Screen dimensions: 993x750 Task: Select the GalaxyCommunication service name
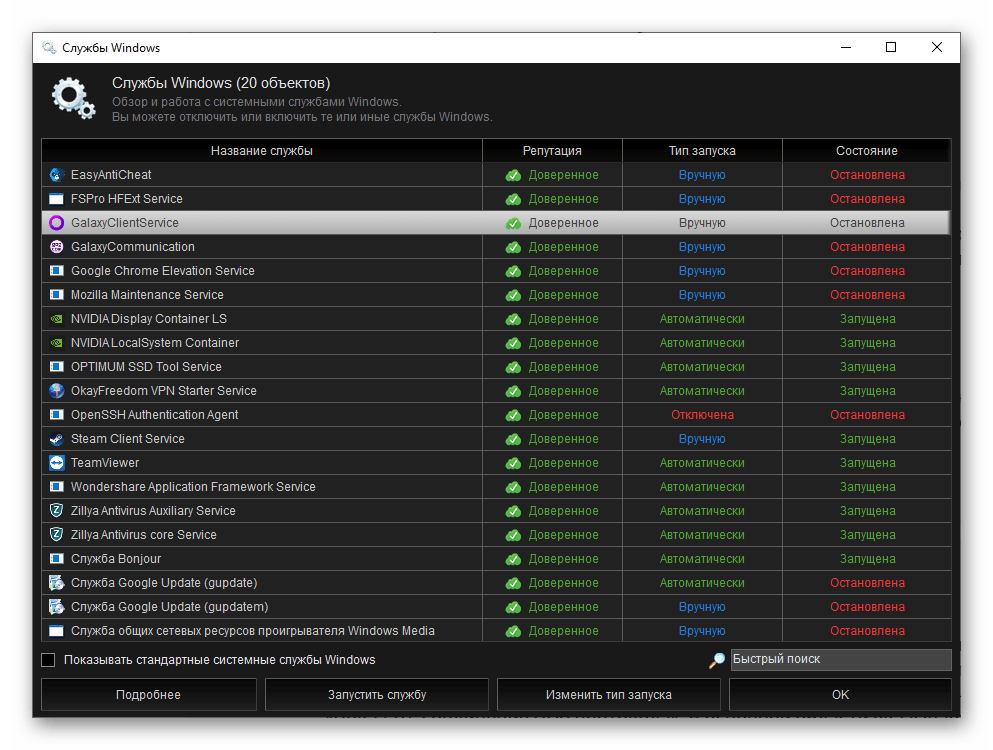point(133,247)
